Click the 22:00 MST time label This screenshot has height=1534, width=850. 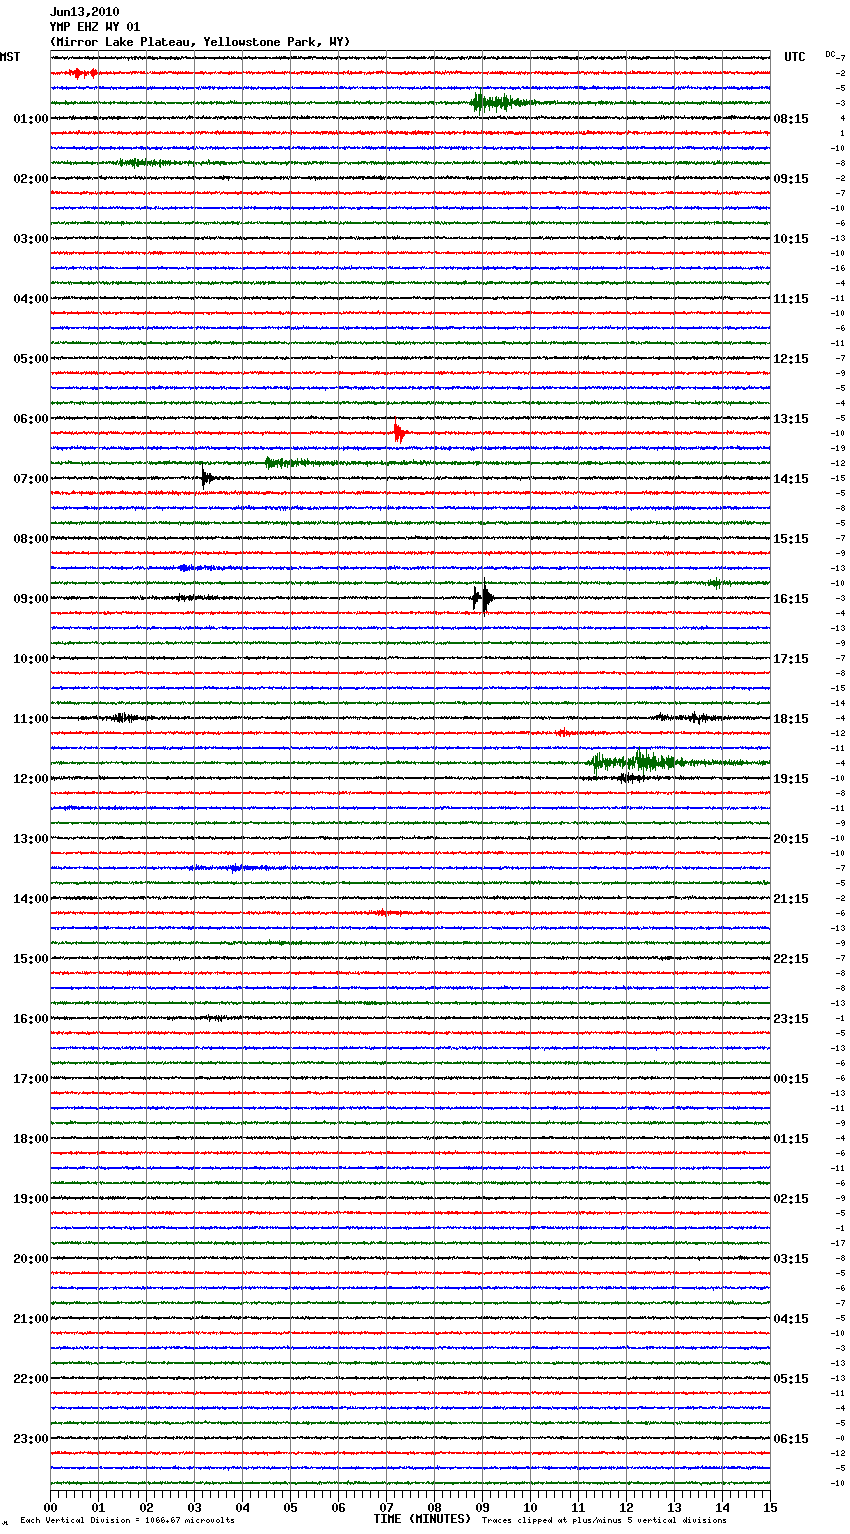(x=31, y=1379)
